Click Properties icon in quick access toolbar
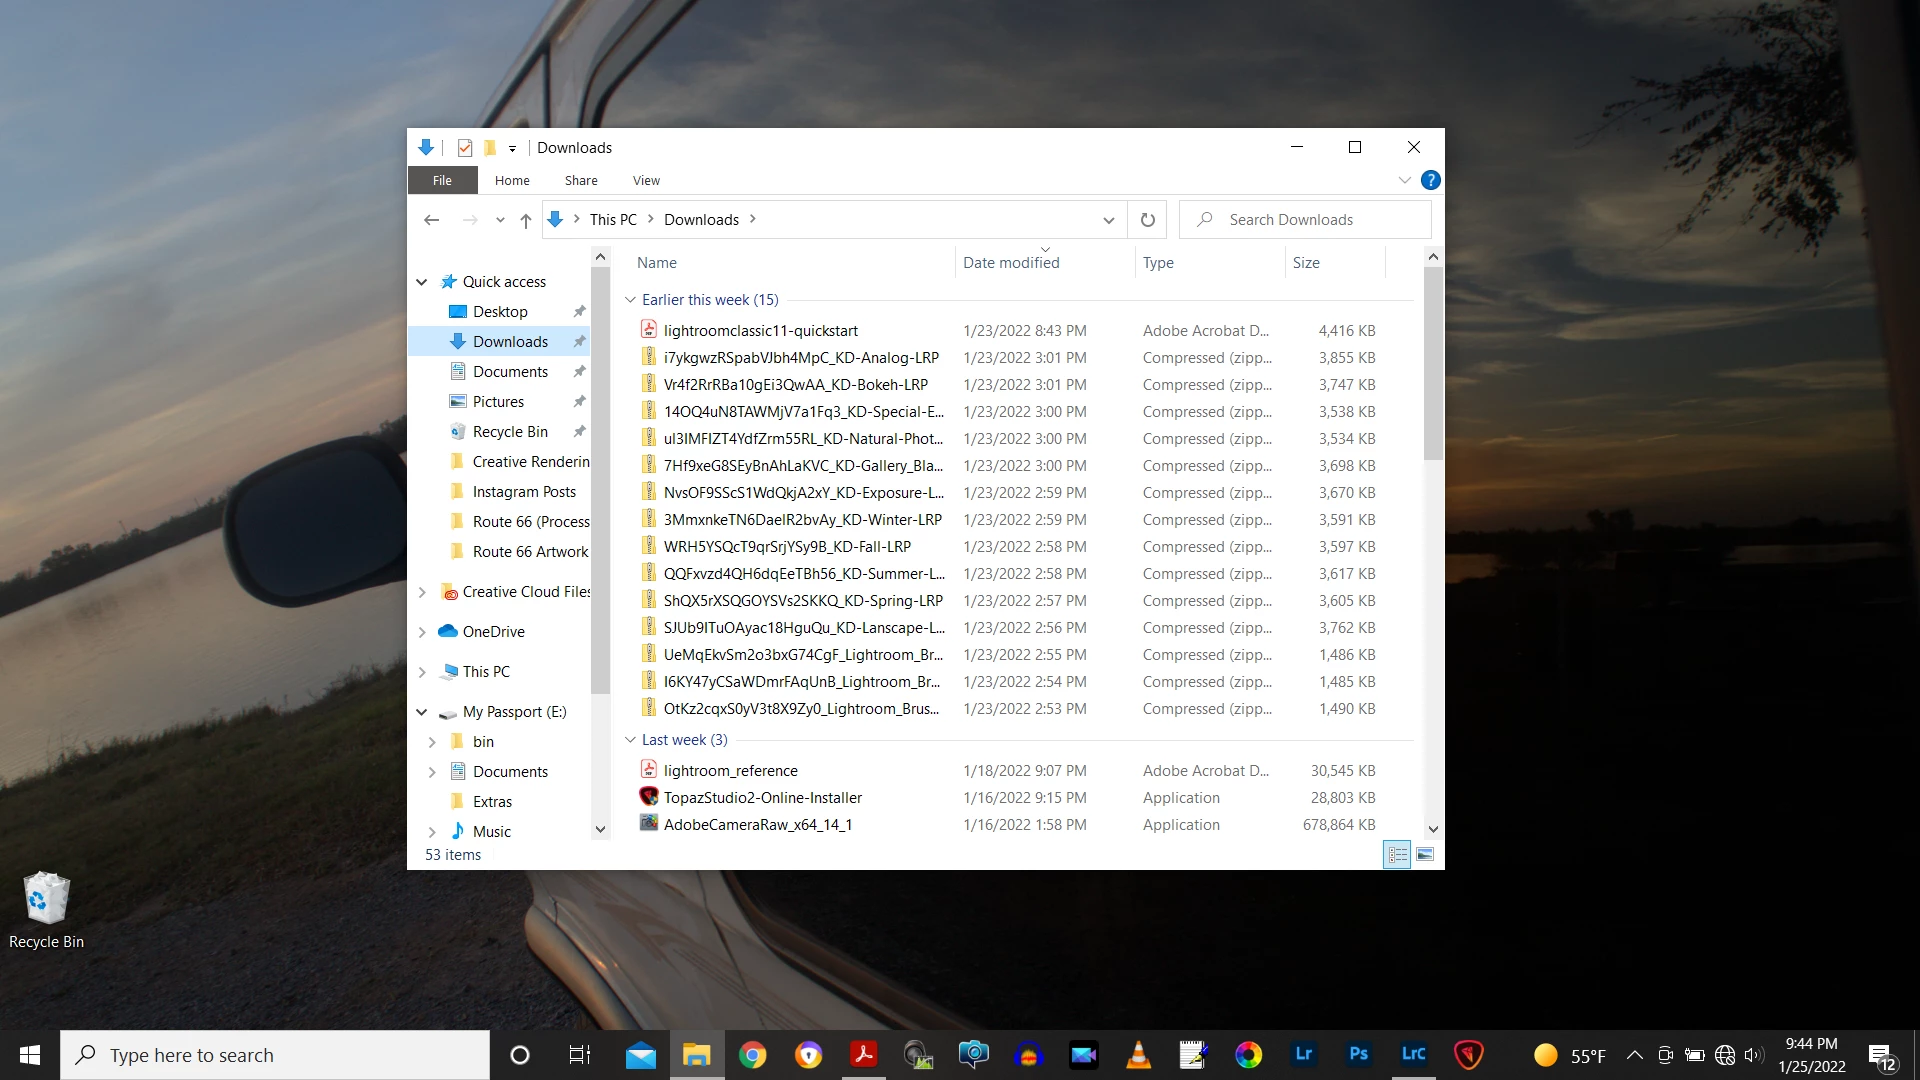This screenshot has width=1920, height=1080. pos(465,148)
